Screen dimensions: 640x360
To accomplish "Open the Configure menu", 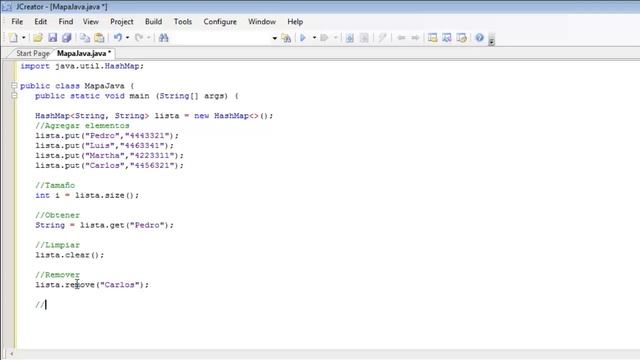I will click(220, 22).
